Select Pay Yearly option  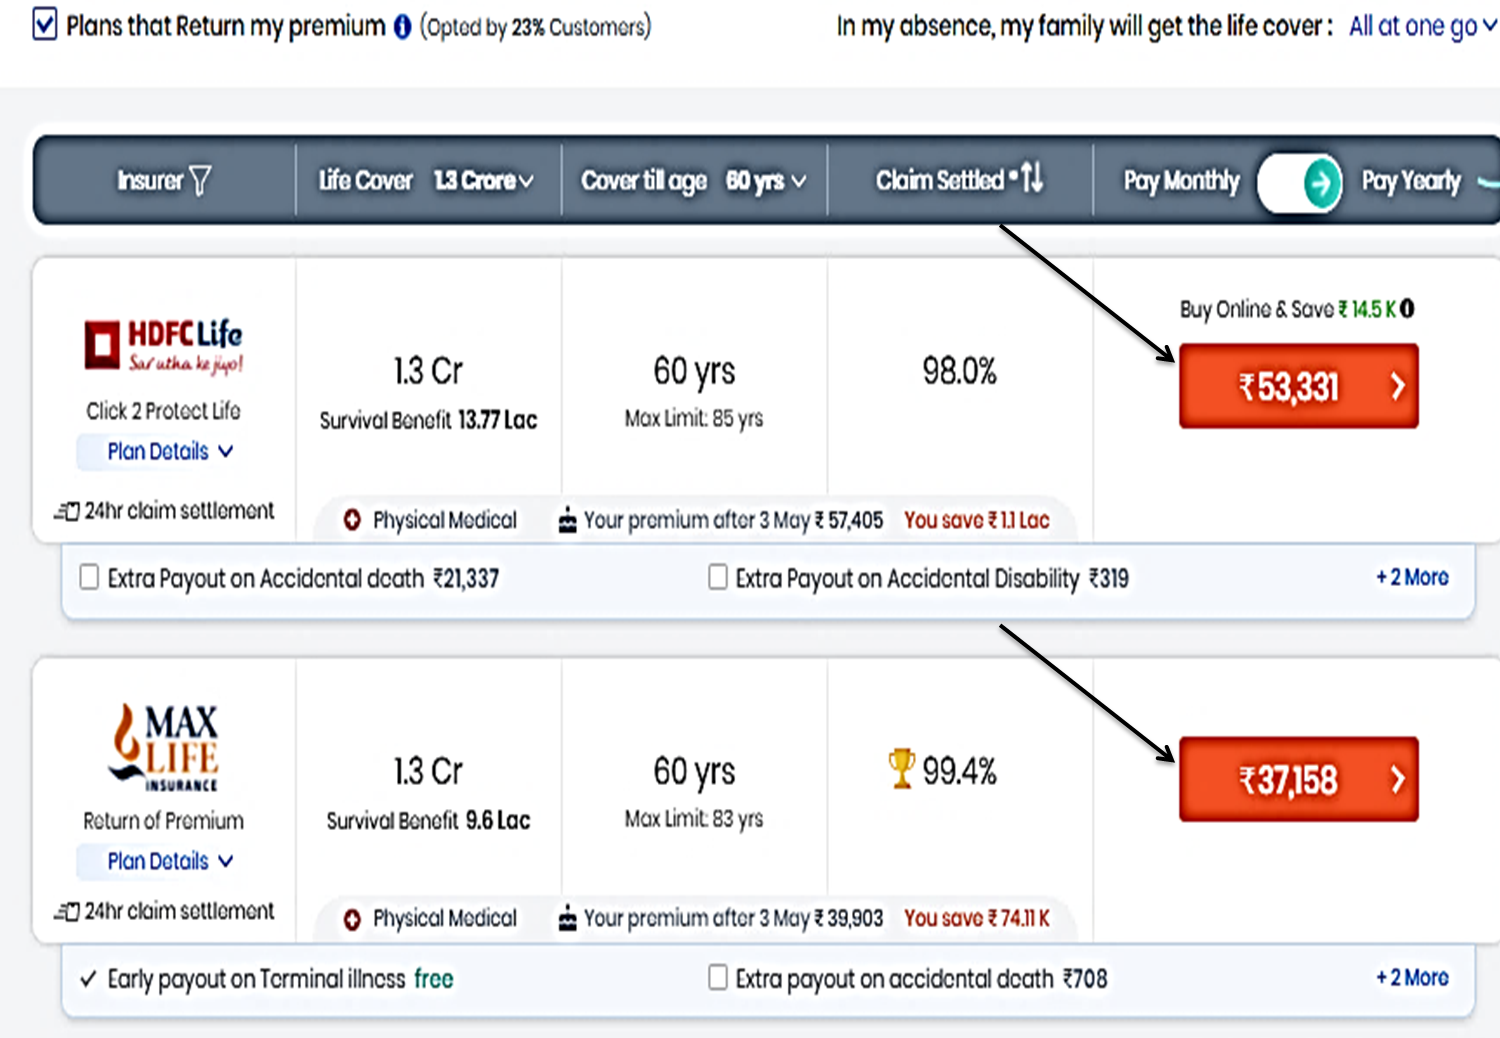[1411, 181]
